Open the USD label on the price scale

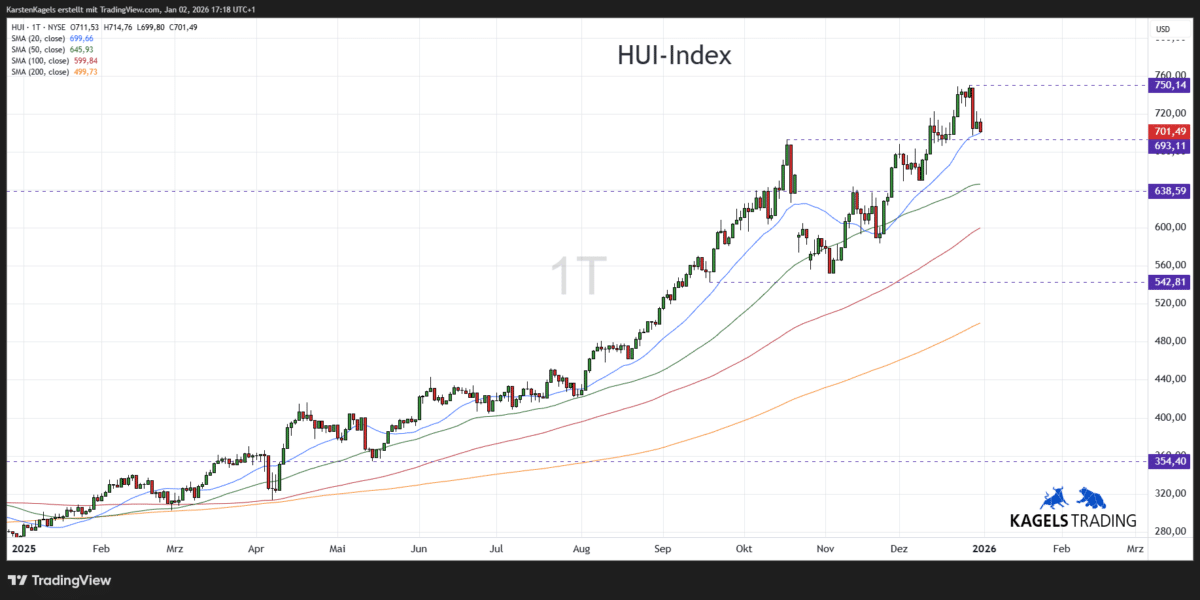coord(1164,29)
